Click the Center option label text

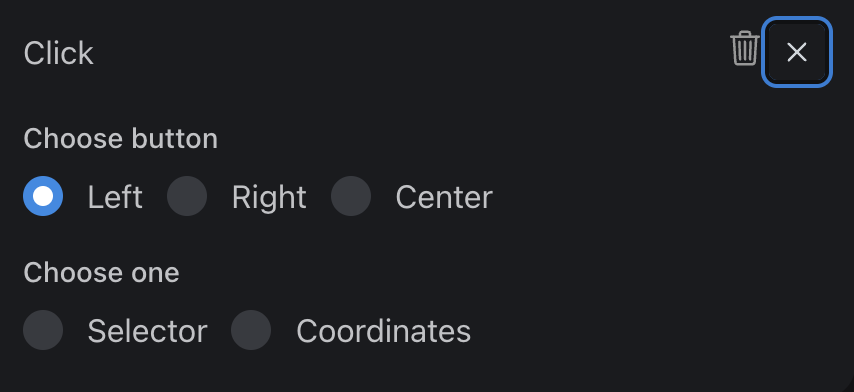pos(444,197)
